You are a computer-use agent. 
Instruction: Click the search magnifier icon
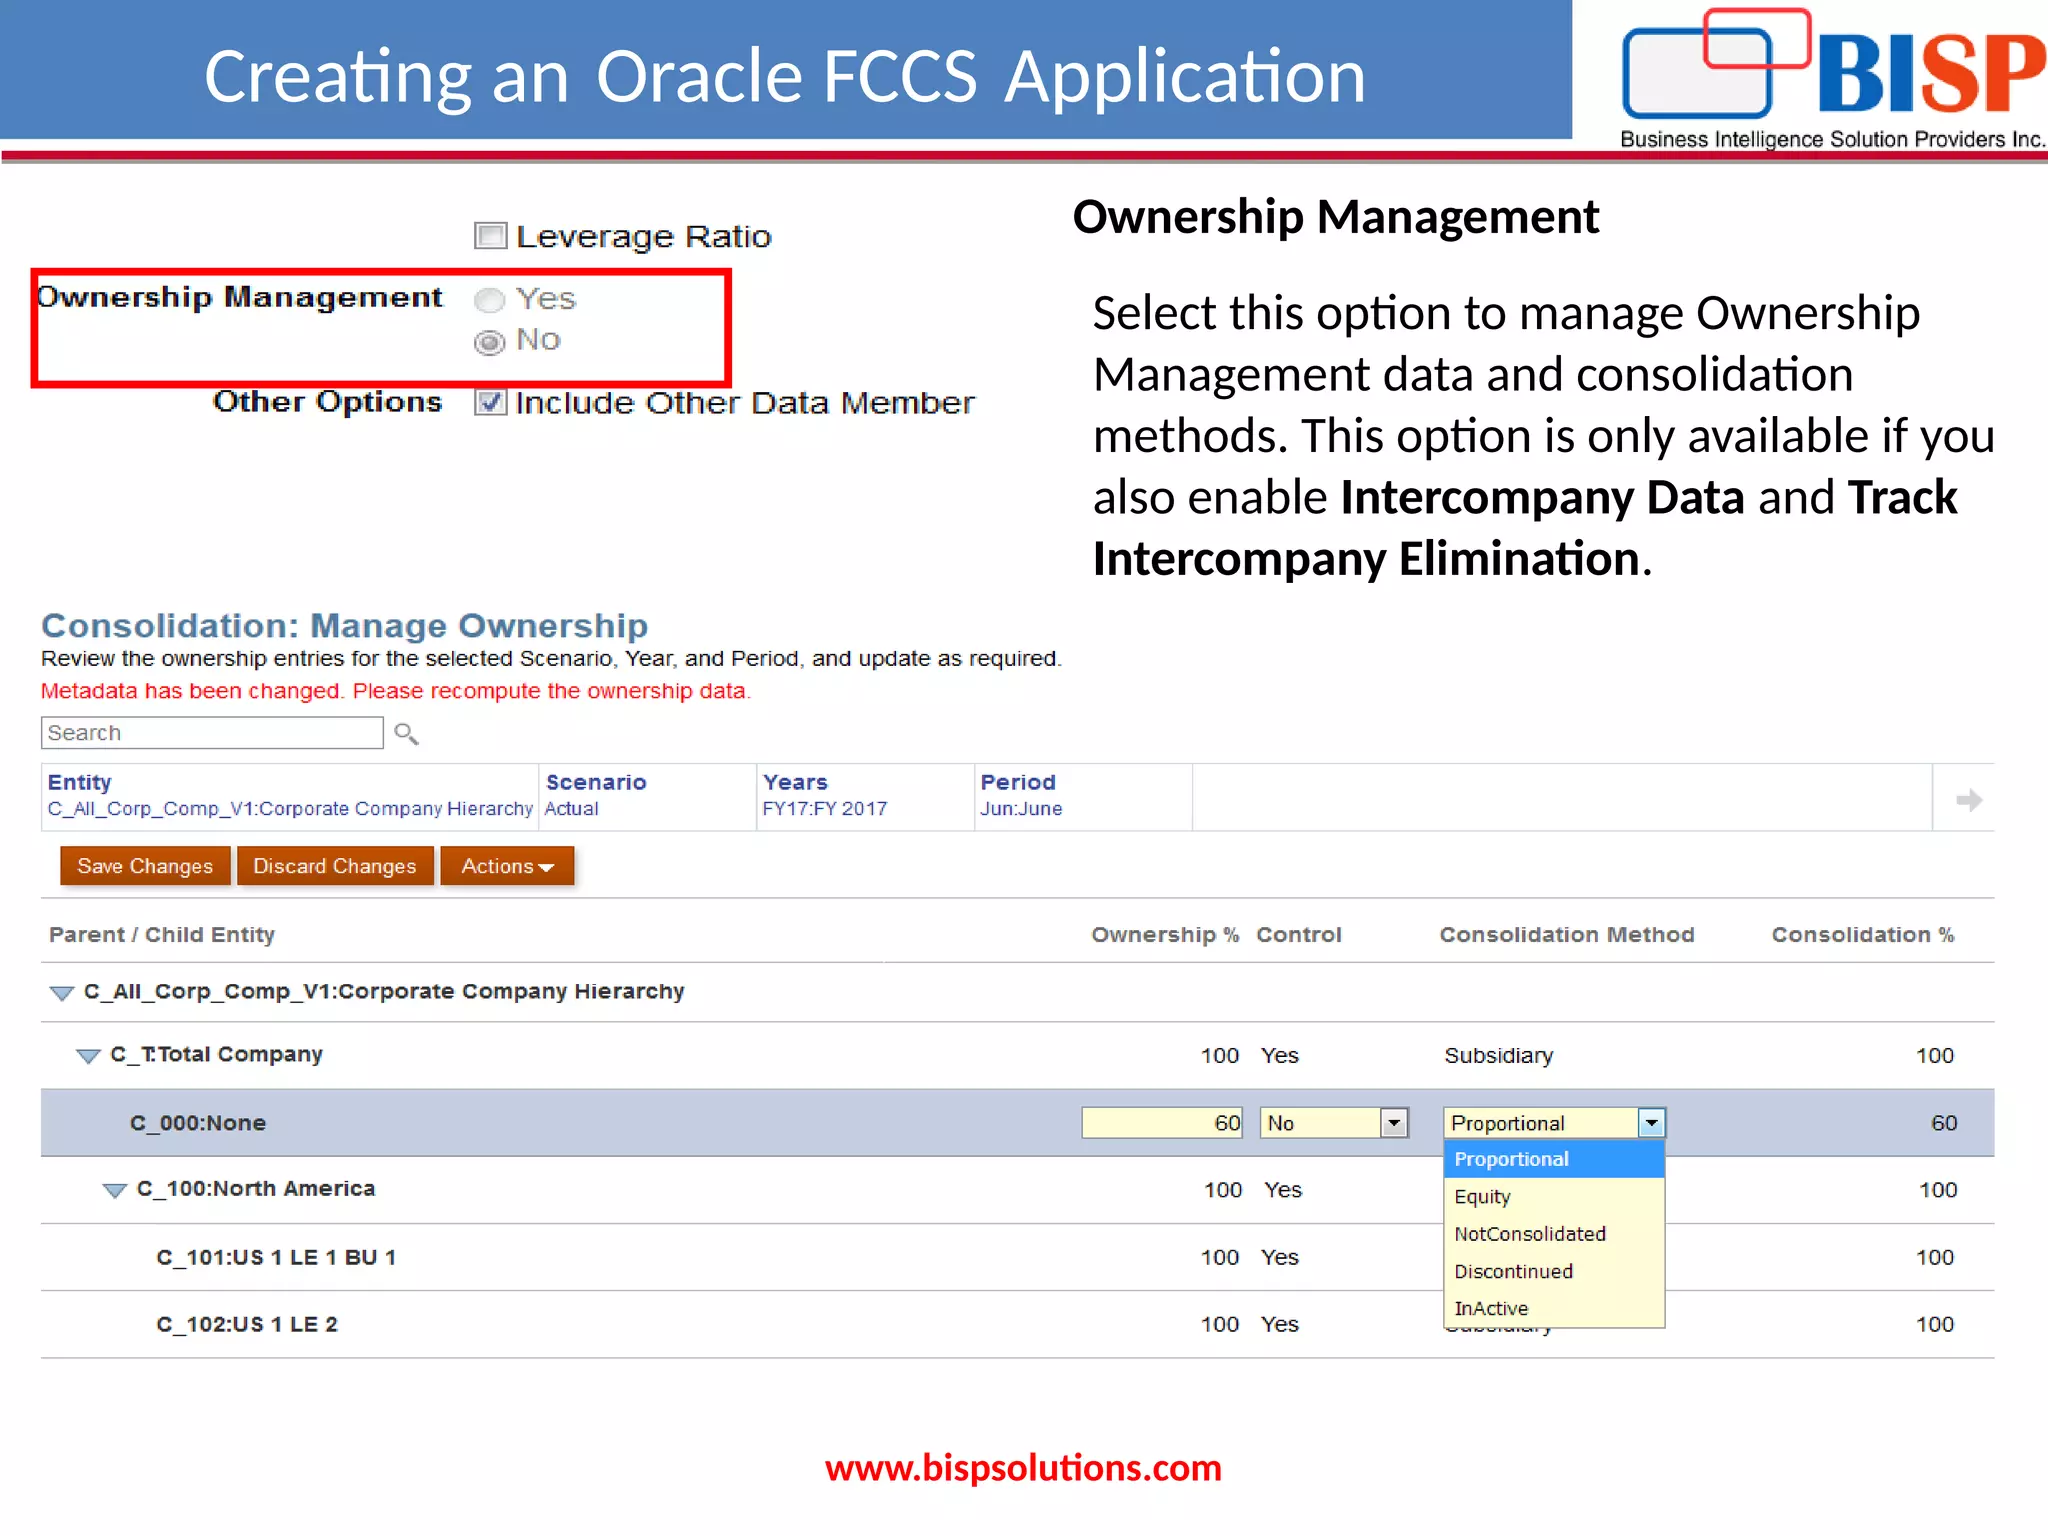406,733
